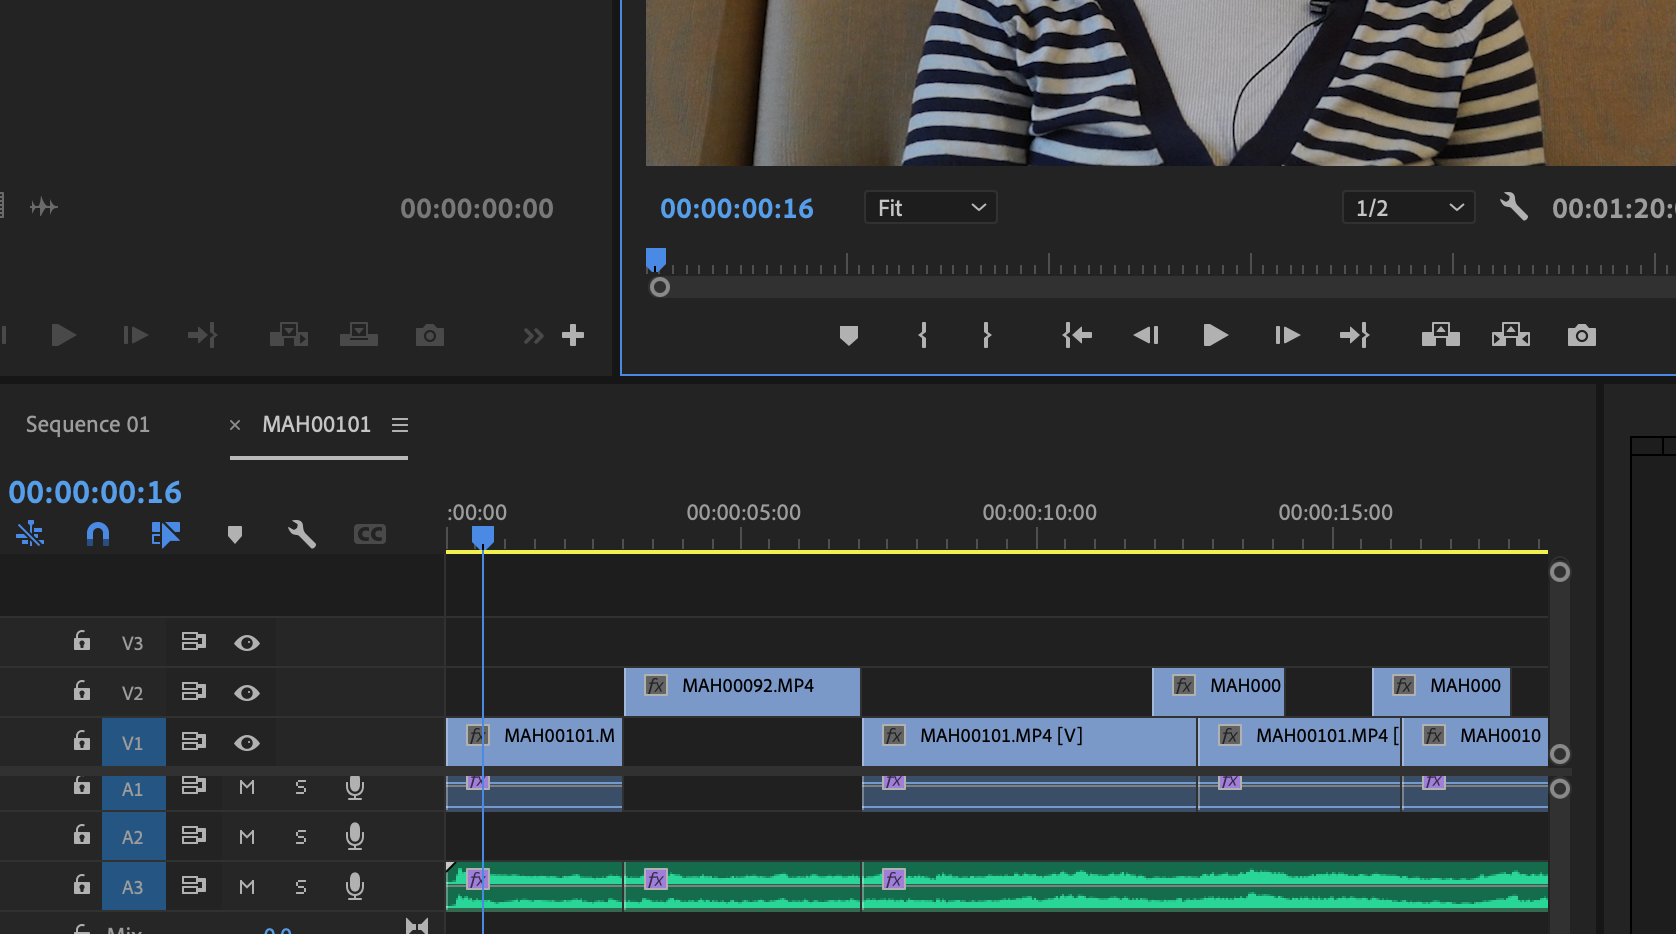This screenshot has width=1676, height=934.
Task: Go to Out point in Source monitor
Action: point(202,335)
